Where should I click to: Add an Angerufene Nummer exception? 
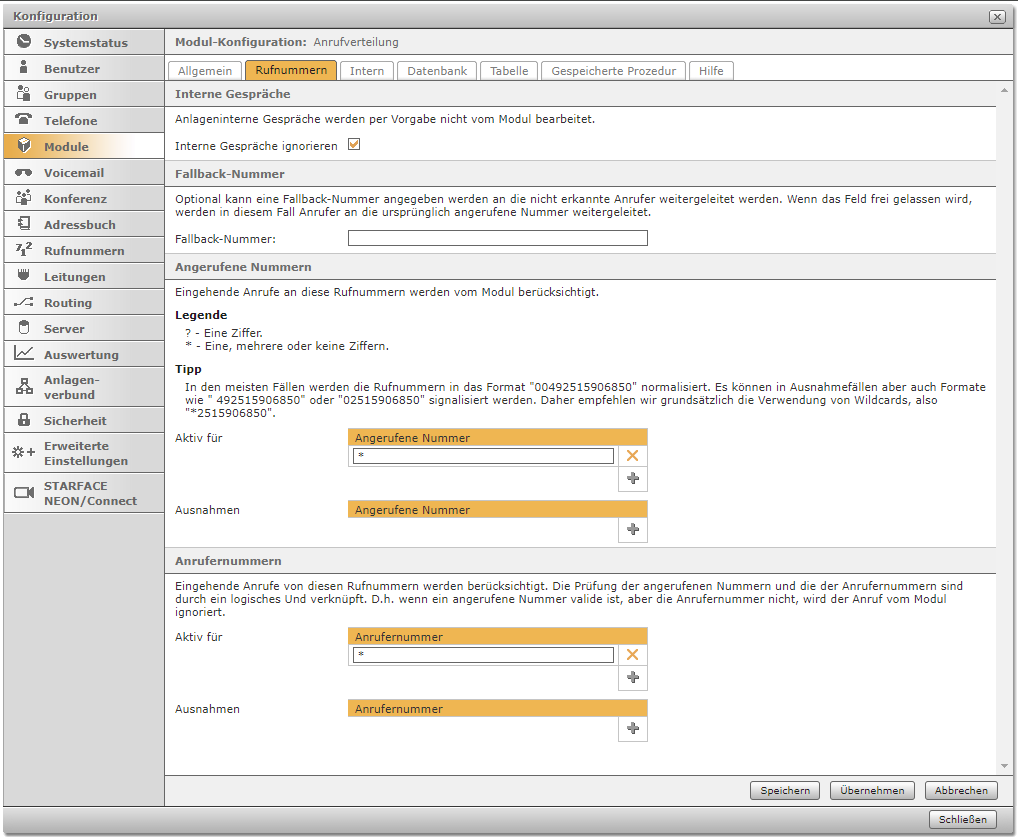tap(632, 530)
